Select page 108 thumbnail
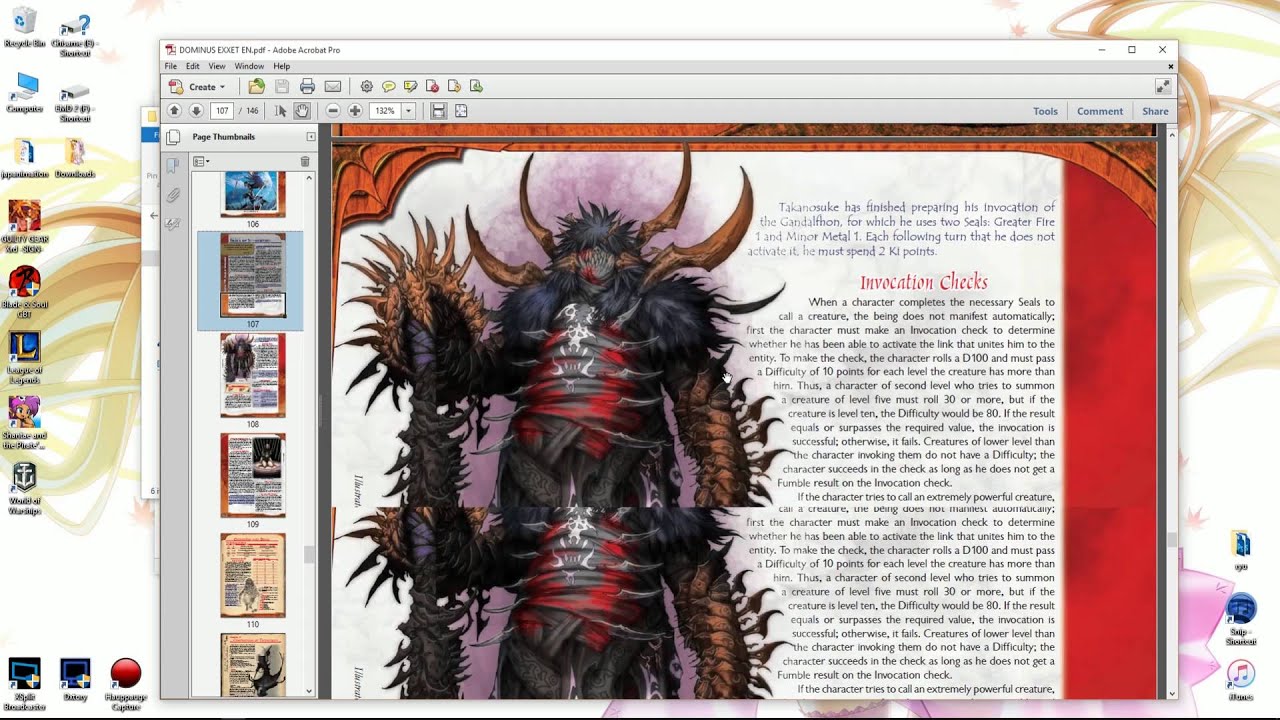Screen dimensions: 1280x720 point(253,376)
